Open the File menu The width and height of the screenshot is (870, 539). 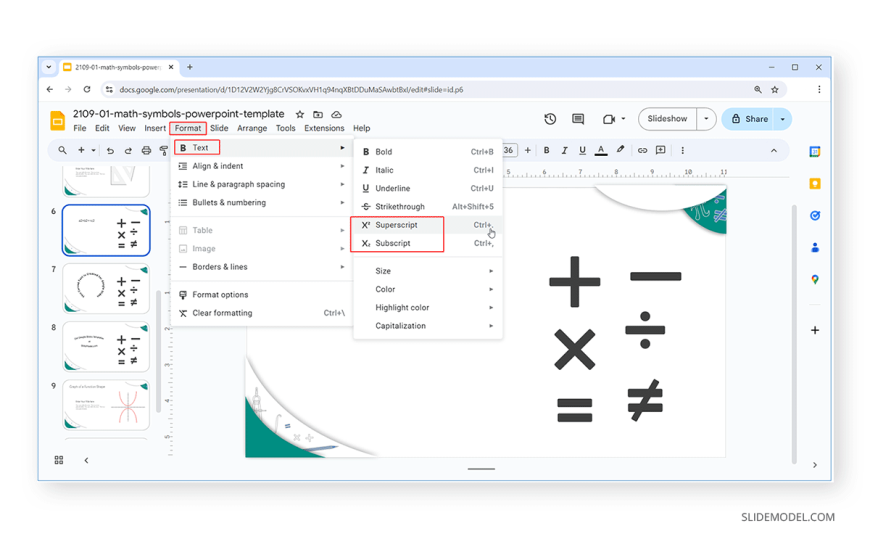pos(79,128)
